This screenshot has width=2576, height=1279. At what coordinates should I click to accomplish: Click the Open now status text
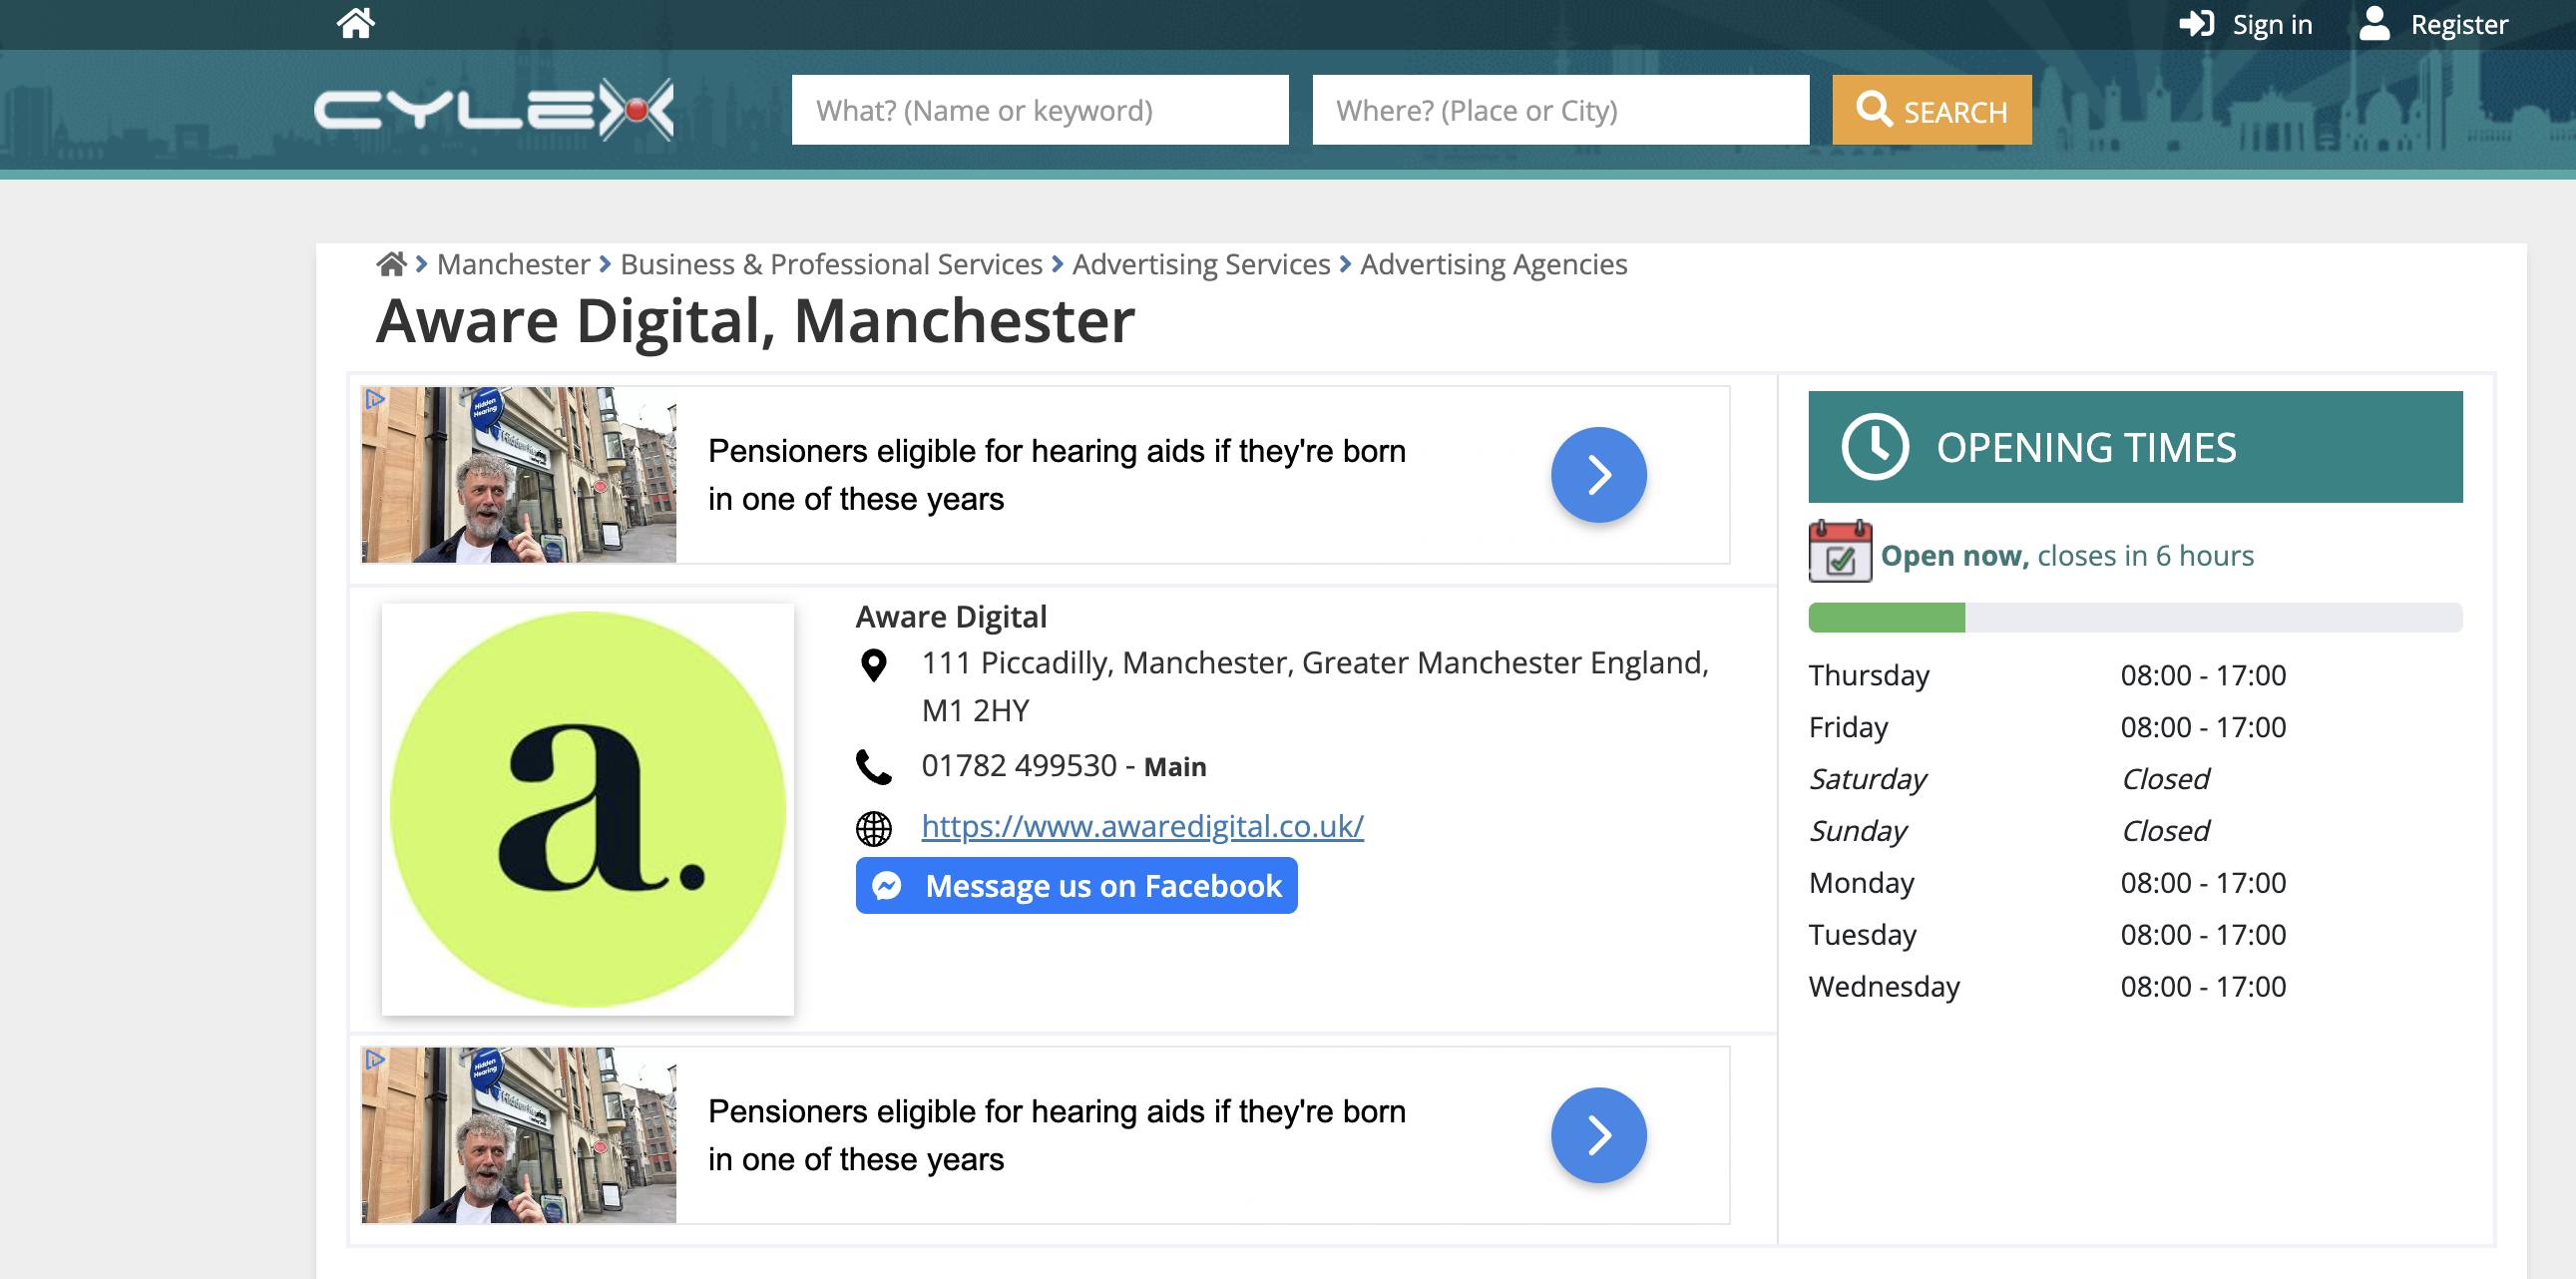tap(2066, 555)
